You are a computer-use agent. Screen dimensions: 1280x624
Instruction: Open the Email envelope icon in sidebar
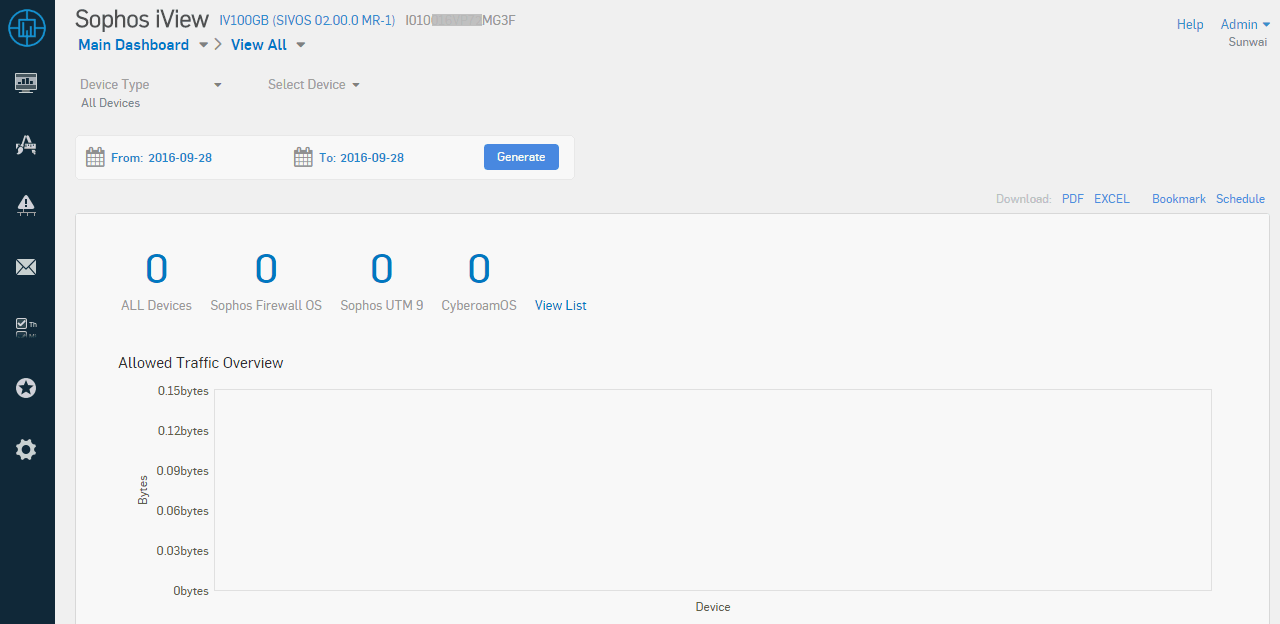click(26, 267)
